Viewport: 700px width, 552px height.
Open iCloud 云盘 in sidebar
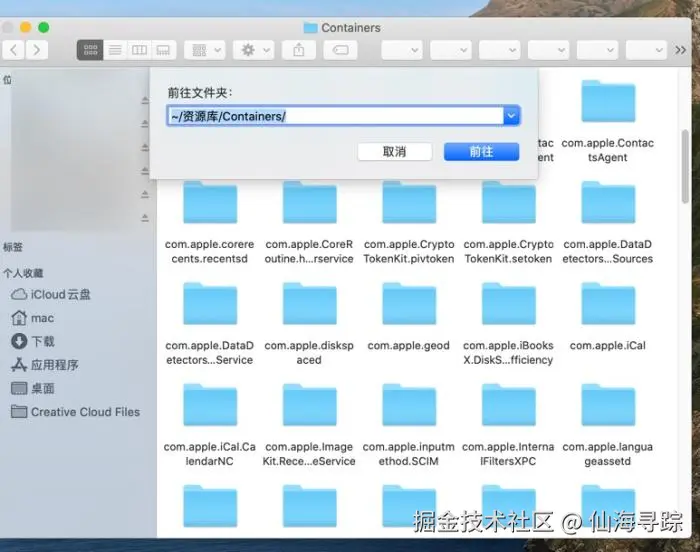coord(51,295)
